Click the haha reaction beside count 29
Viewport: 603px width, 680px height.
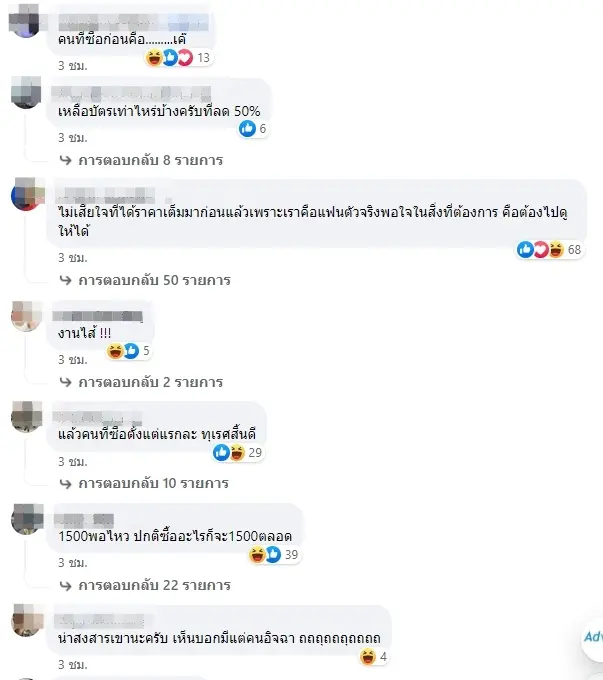[x=237, y=452]
